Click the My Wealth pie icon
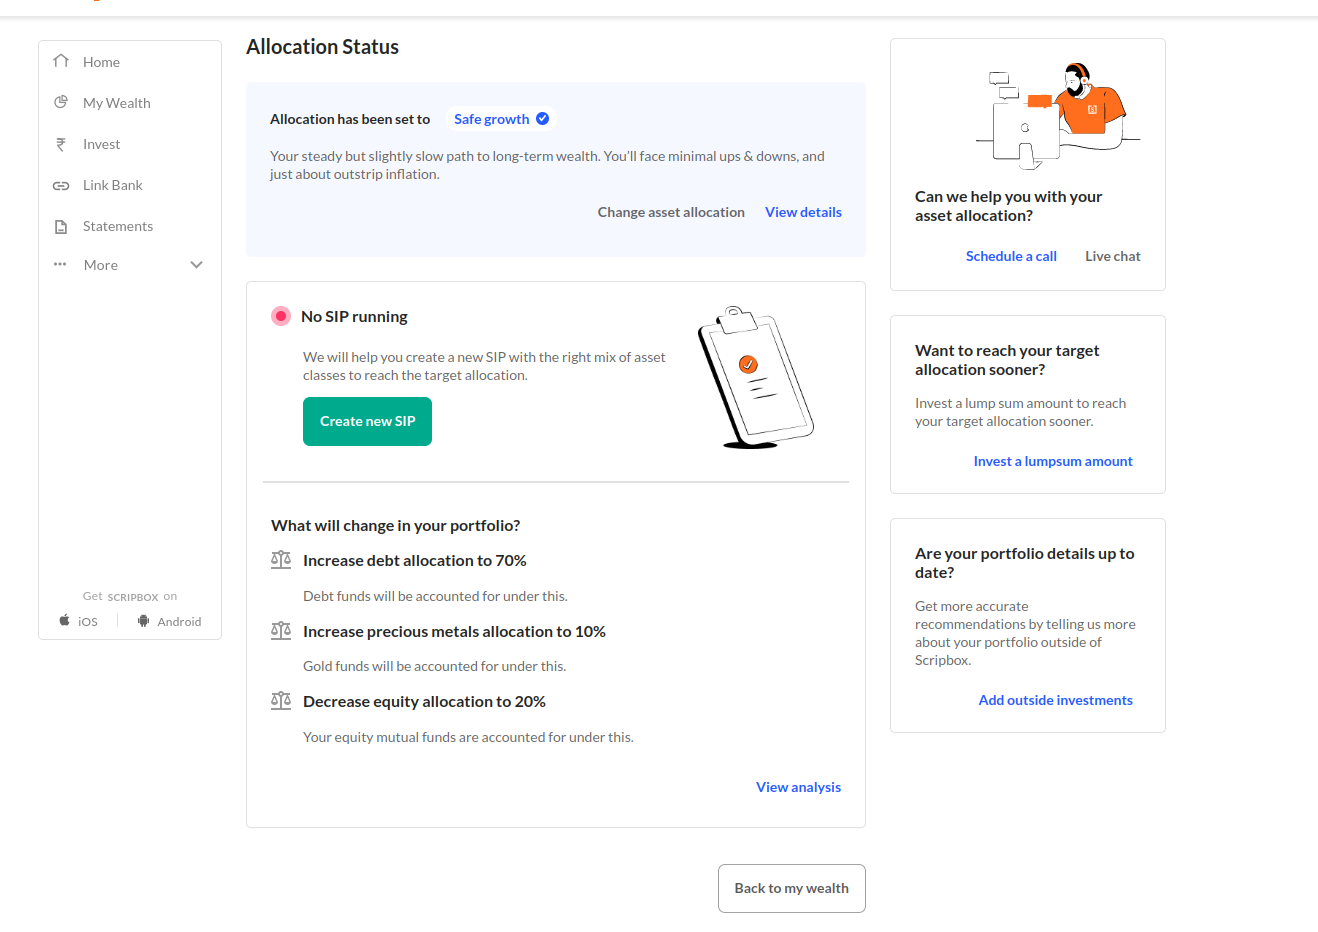The image size is (1318, 932). (x=61, y=102)
